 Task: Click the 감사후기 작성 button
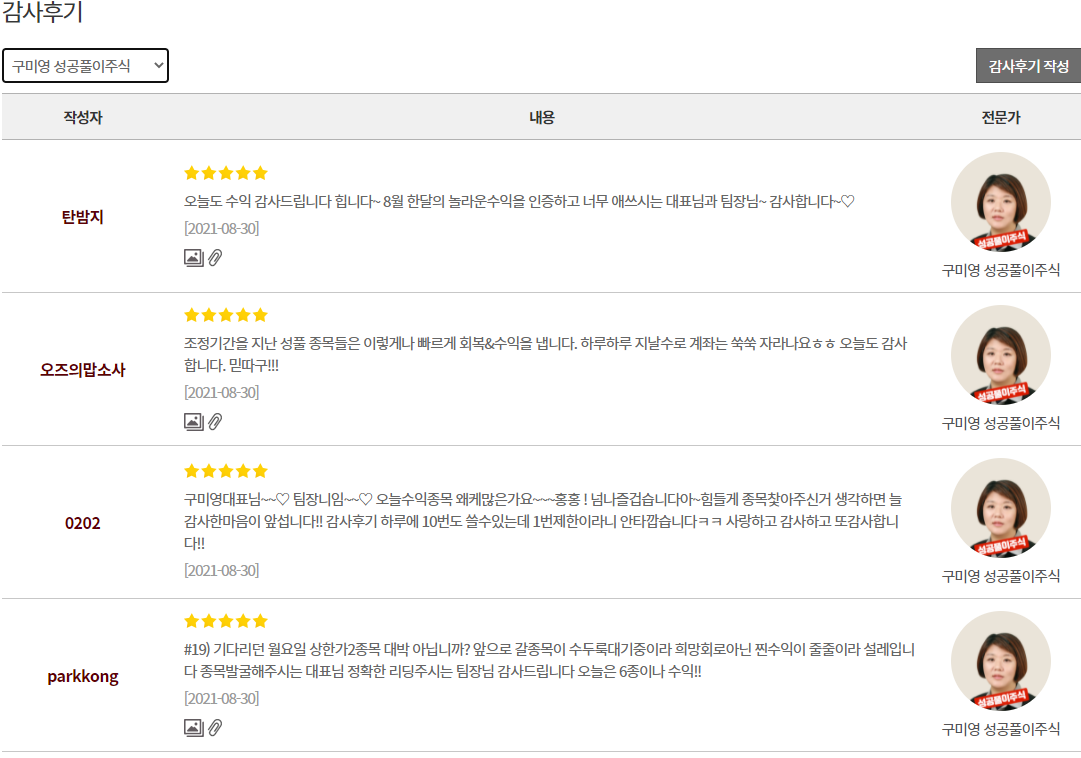click(1028, 66)
